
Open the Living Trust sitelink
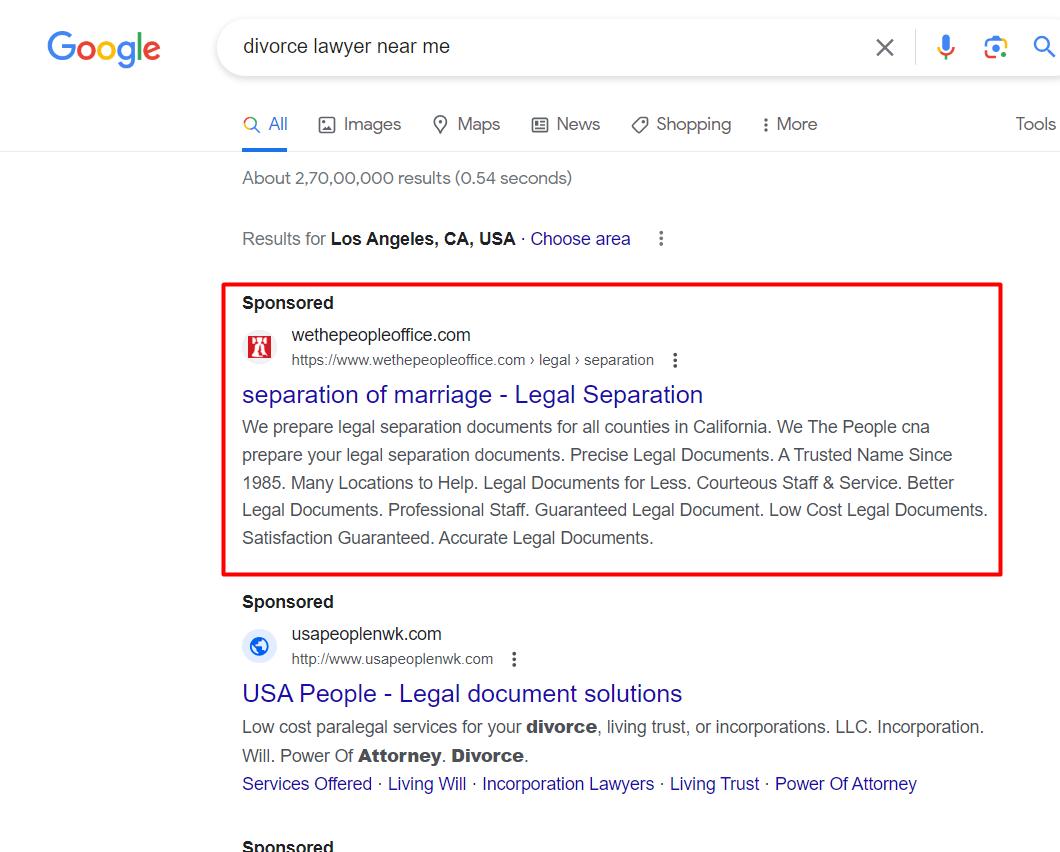point(715,784)
